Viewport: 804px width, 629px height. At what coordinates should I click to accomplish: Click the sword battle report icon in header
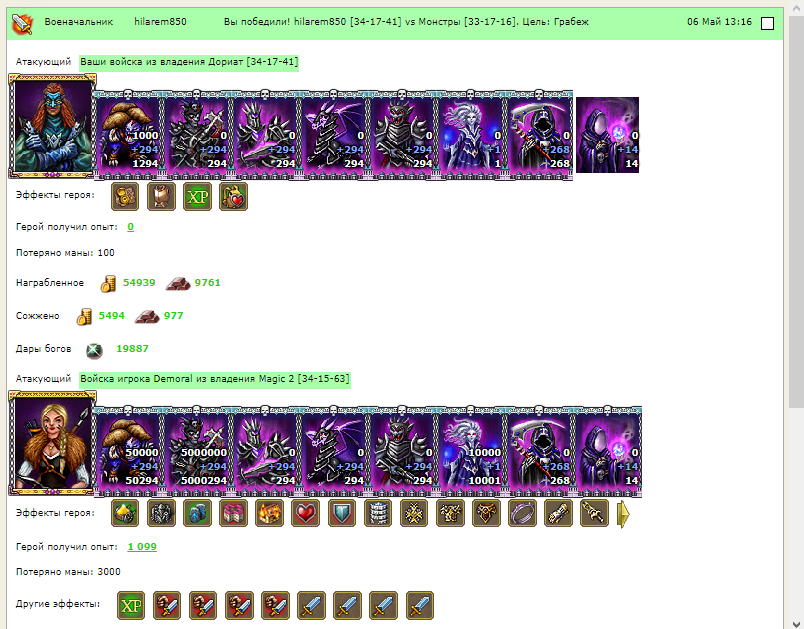pyautogui.click(x=23, y=23)
